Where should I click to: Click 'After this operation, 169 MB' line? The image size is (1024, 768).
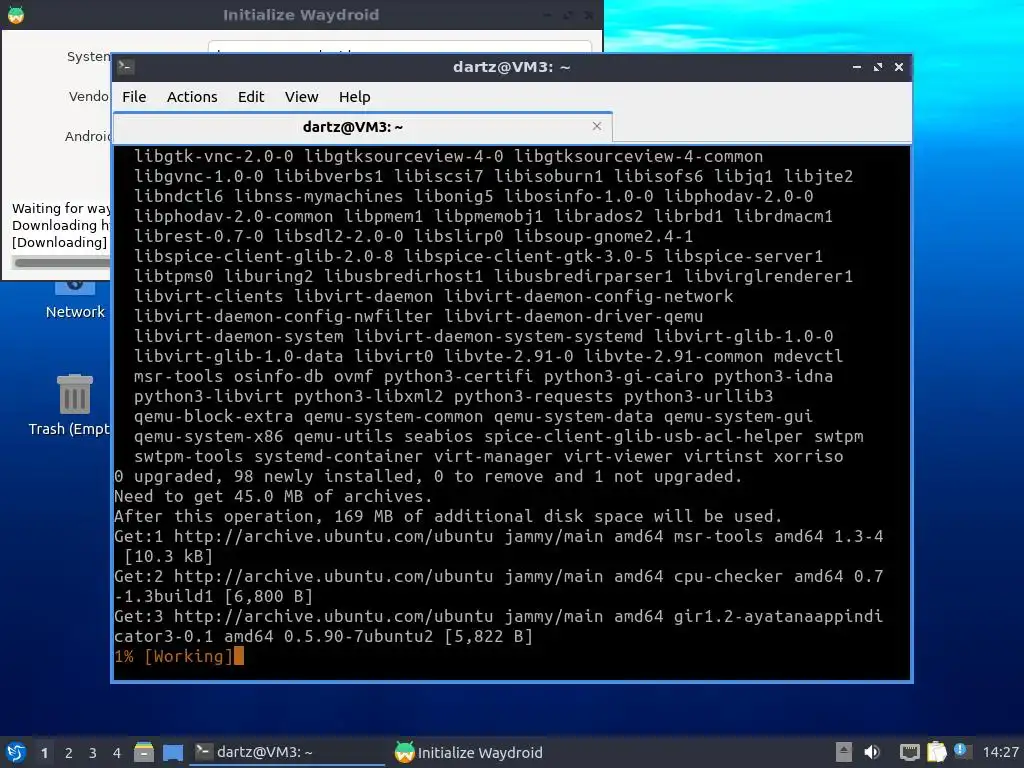tap(448, 516)
